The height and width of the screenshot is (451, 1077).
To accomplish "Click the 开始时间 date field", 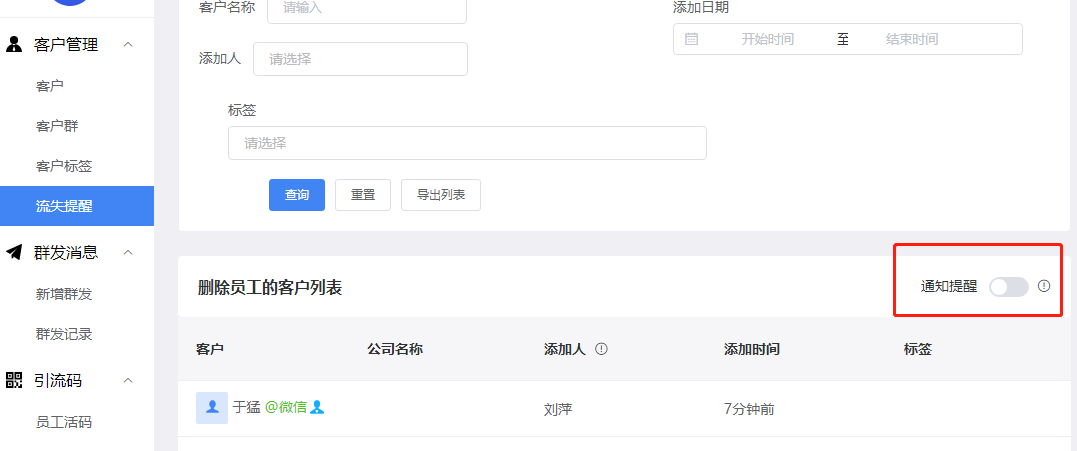I will click(x=767, y=39).
